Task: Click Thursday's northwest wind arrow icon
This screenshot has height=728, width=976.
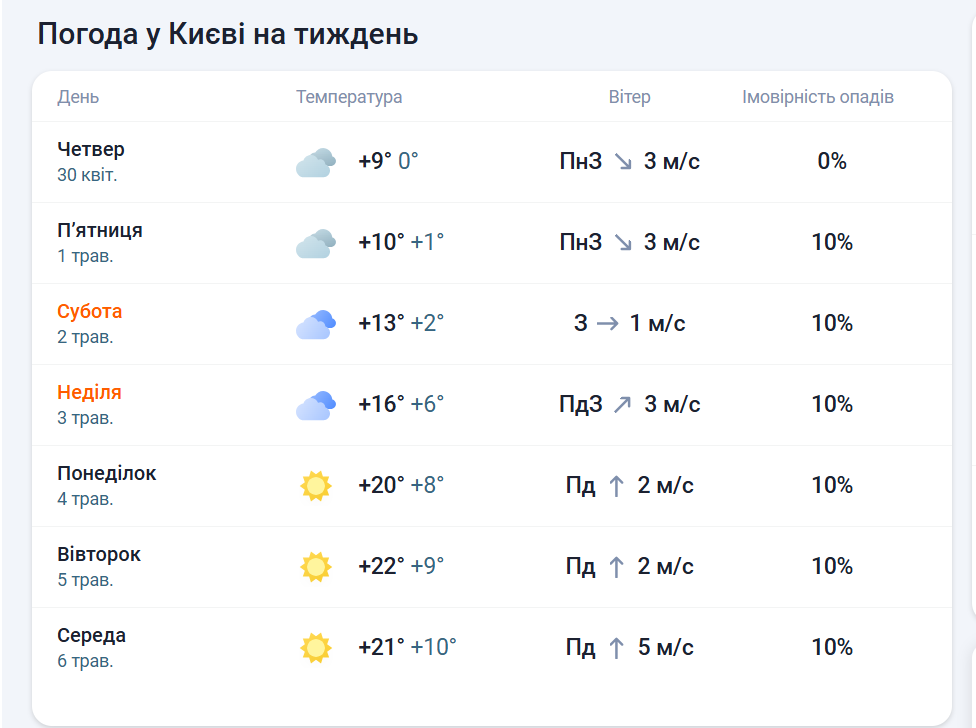Action: [623, 162]
